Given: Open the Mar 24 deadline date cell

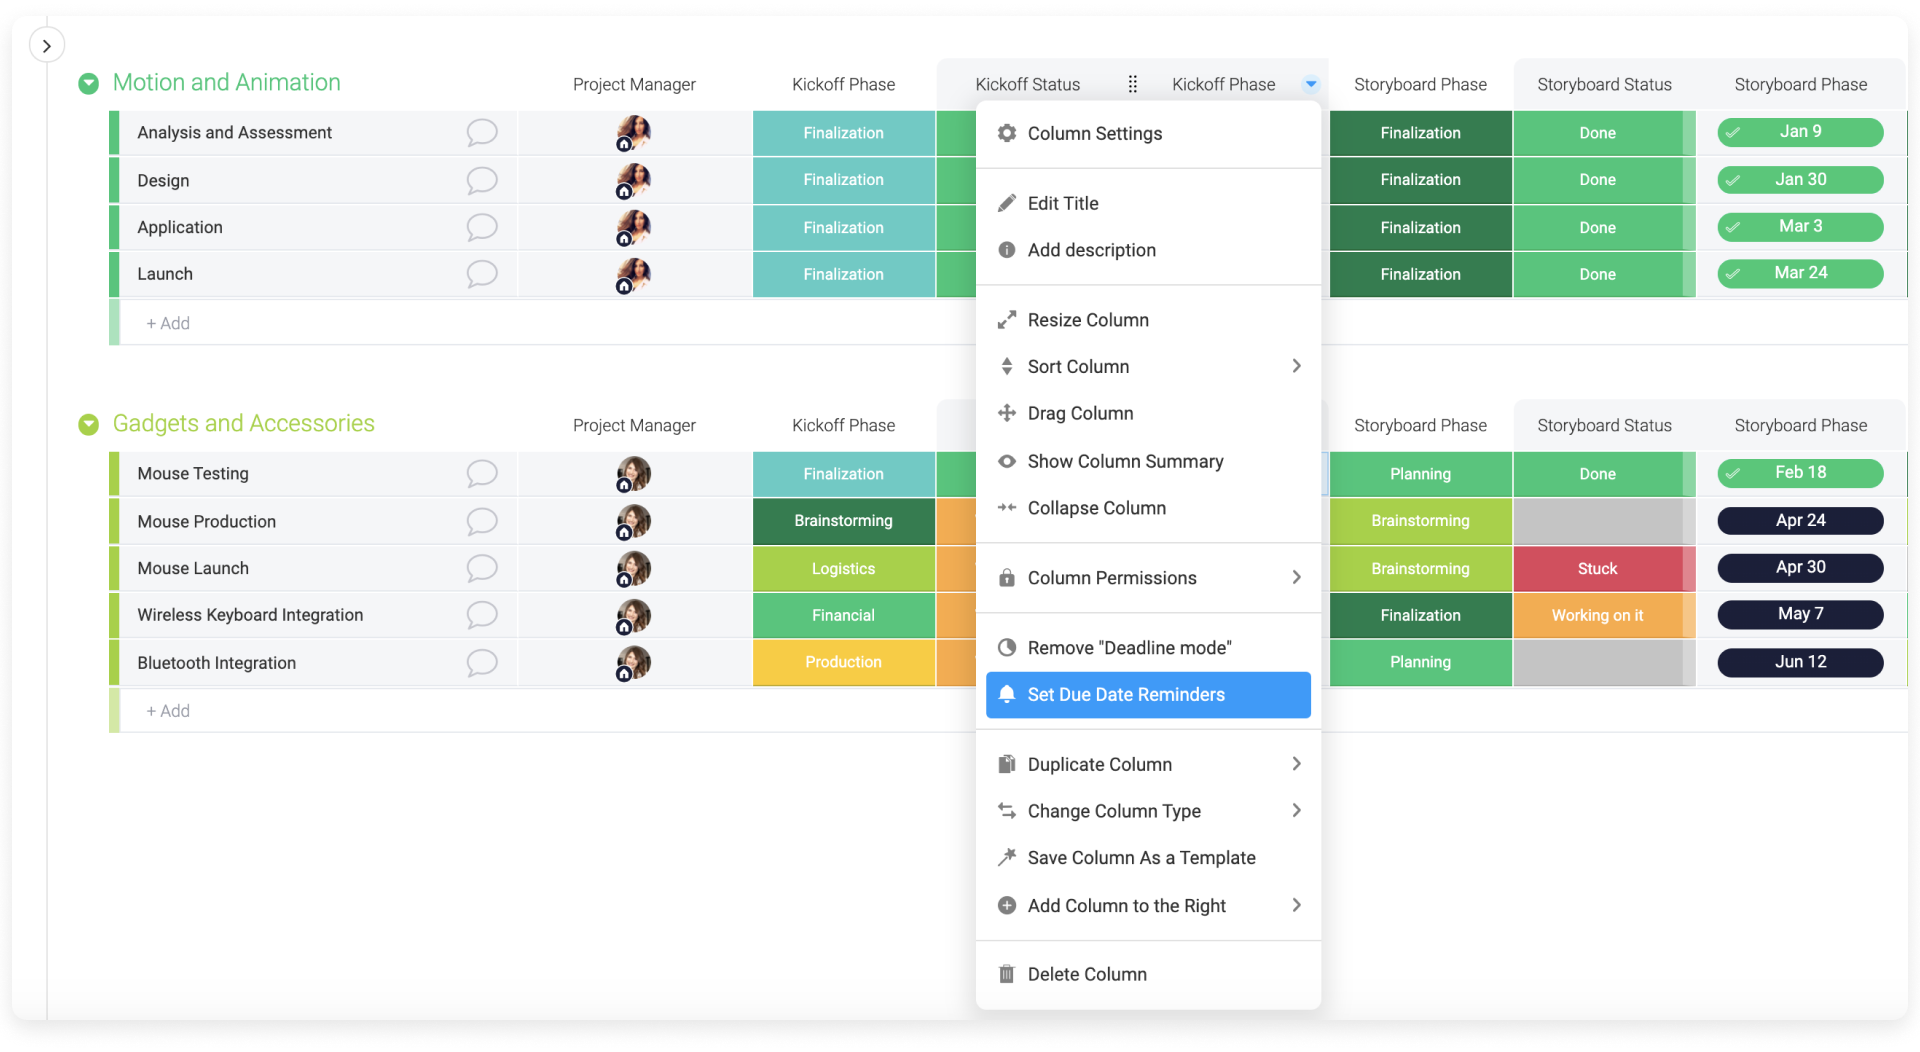Looking at the screenshot, I should coord(1800,273).
